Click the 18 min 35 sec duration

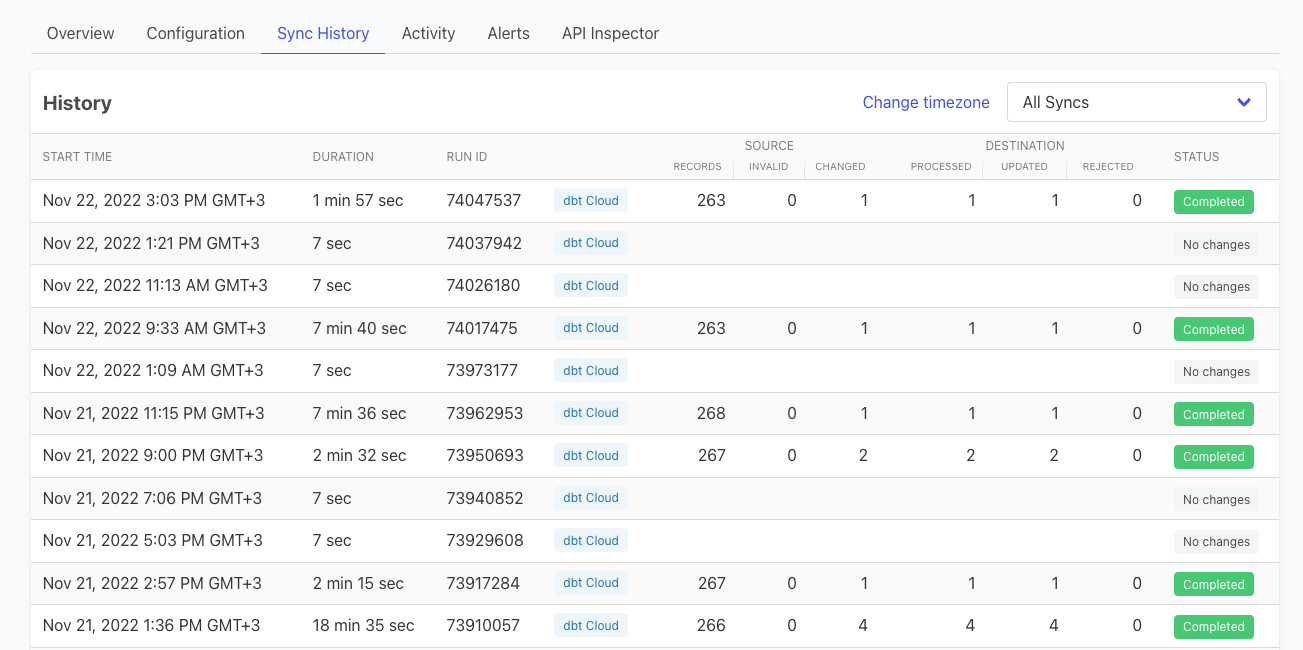pos(363,626)
